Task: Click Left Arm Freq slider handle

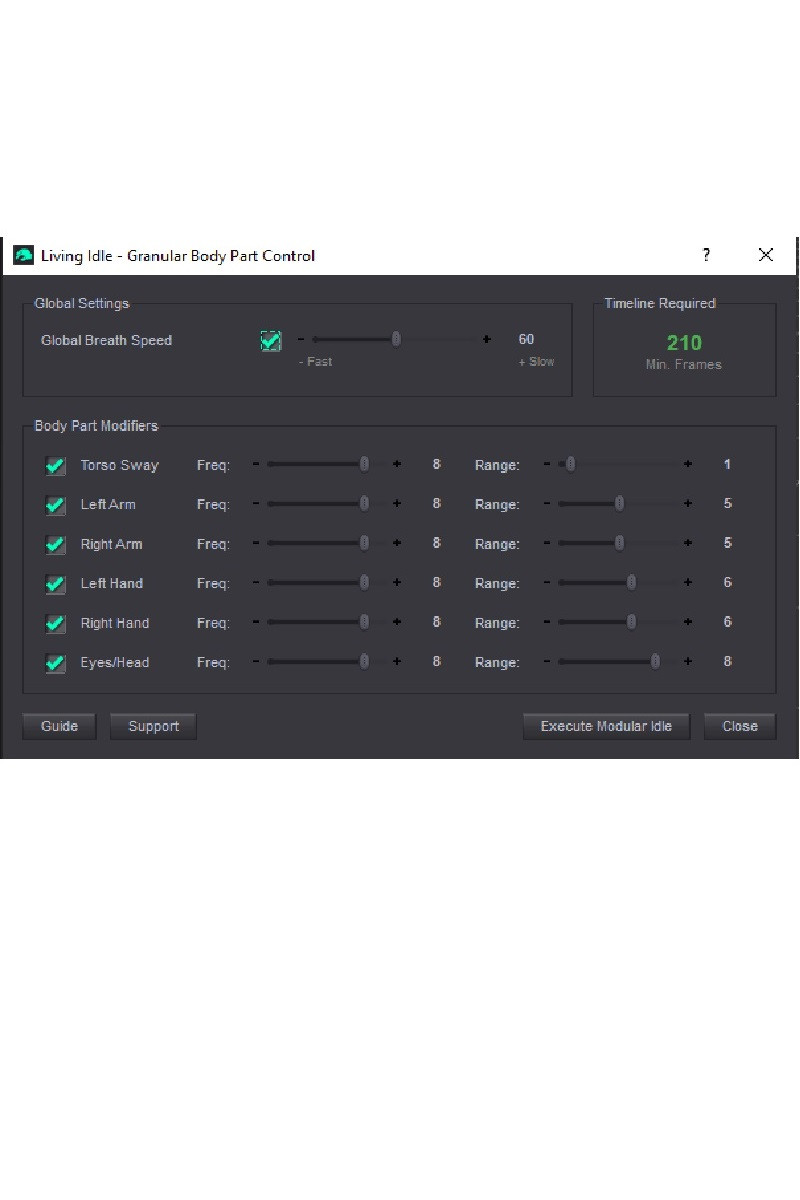Action: (x=364, y=503)
